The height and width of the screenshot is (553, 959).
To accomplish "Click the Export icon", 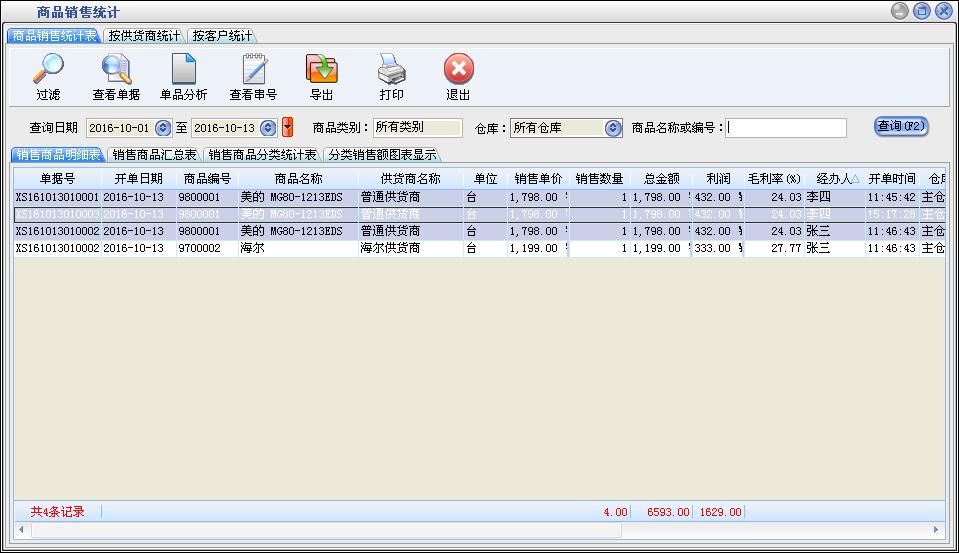I will [x=321, y=70].
